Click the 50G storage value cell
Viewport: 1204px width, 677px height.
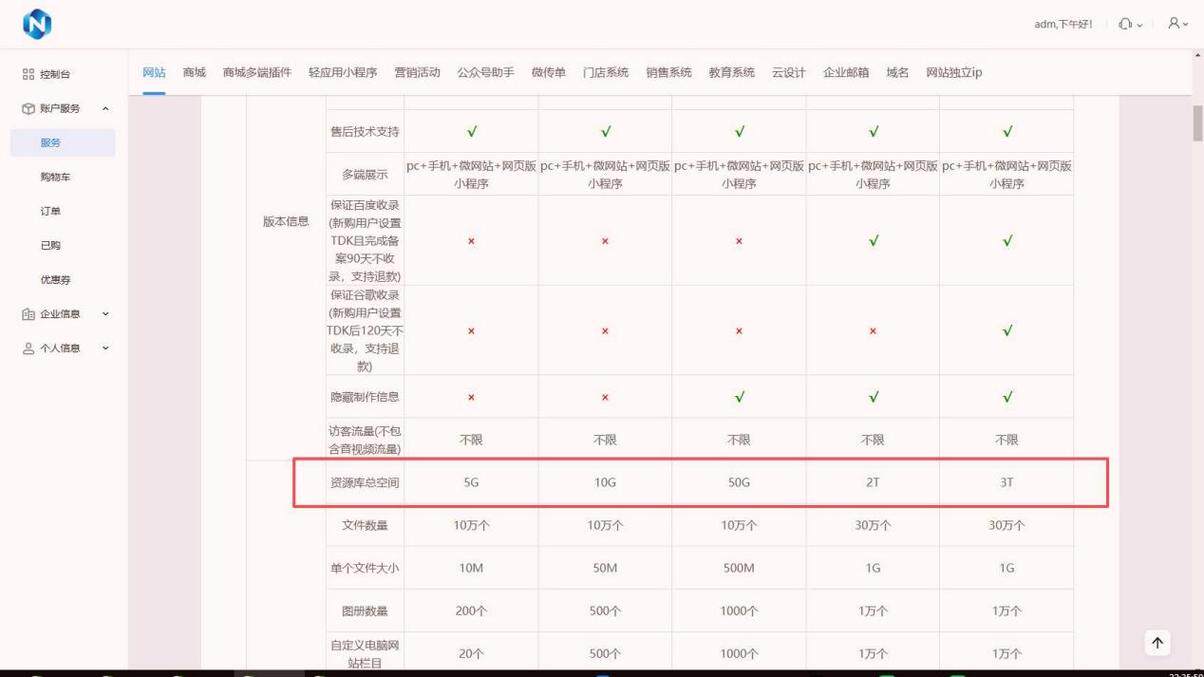(x=739, y=482)
